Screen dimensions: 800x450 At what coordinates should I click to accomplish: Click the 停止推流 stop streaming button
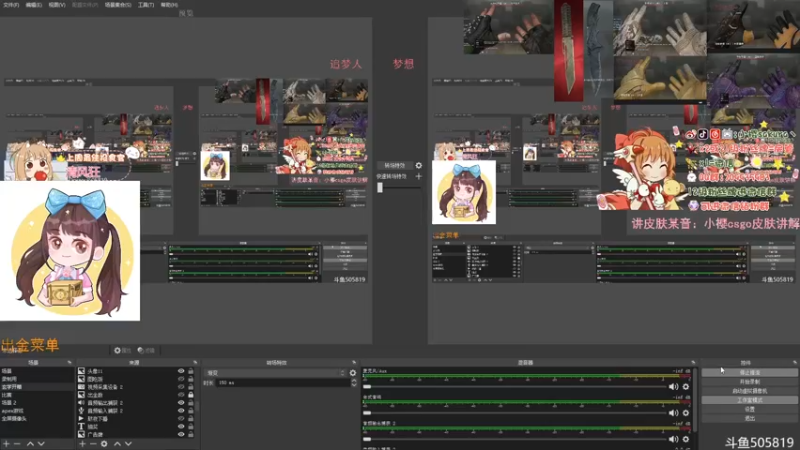tap(749, 372)
